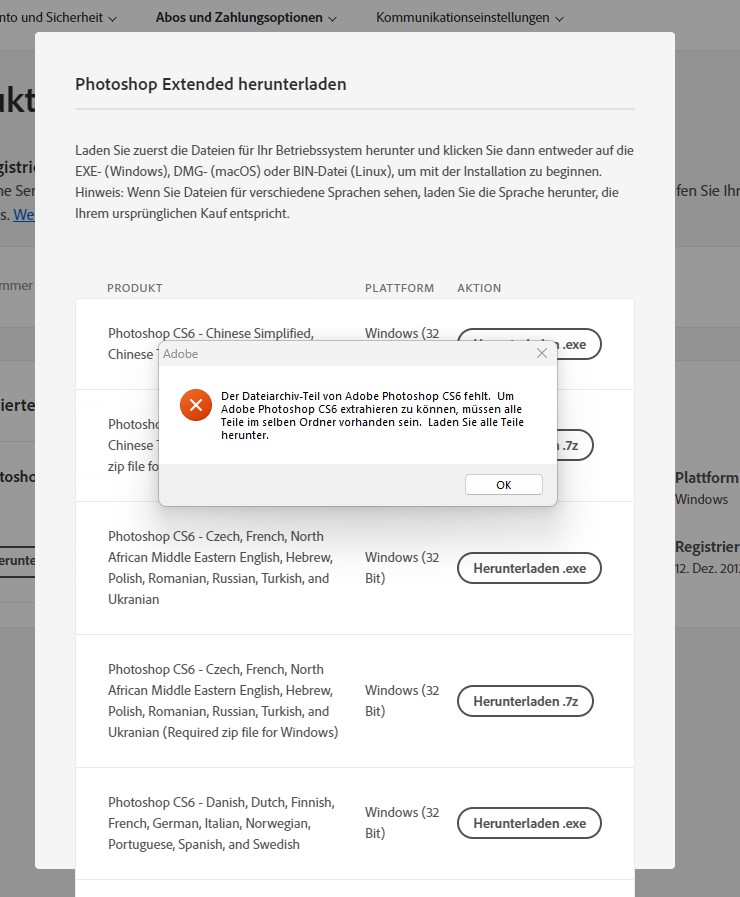This screenshot has height=897, width=740.
Task: Click the chevron beside Abos und Zahlungsoptionen
Action: tap(333, 17)
